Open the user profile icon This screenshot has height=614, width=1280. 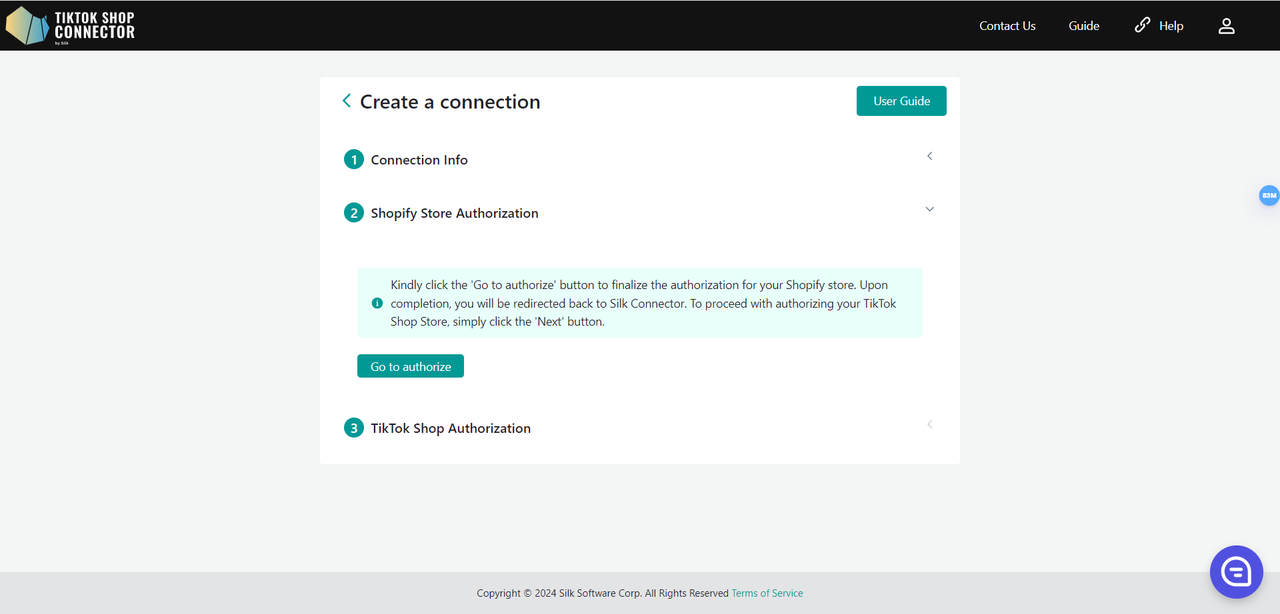[x=1226, y=26]
